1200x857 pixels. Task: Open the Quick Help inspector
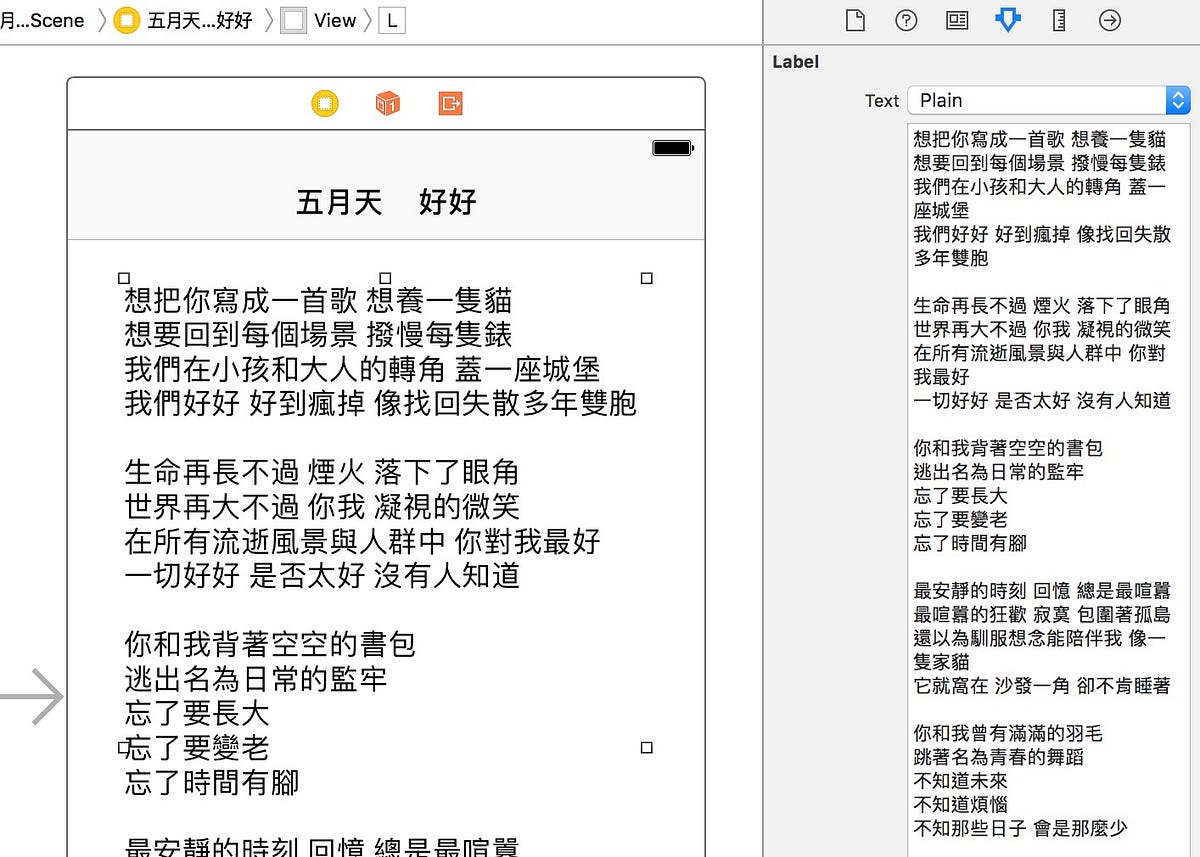coord(906,20)
